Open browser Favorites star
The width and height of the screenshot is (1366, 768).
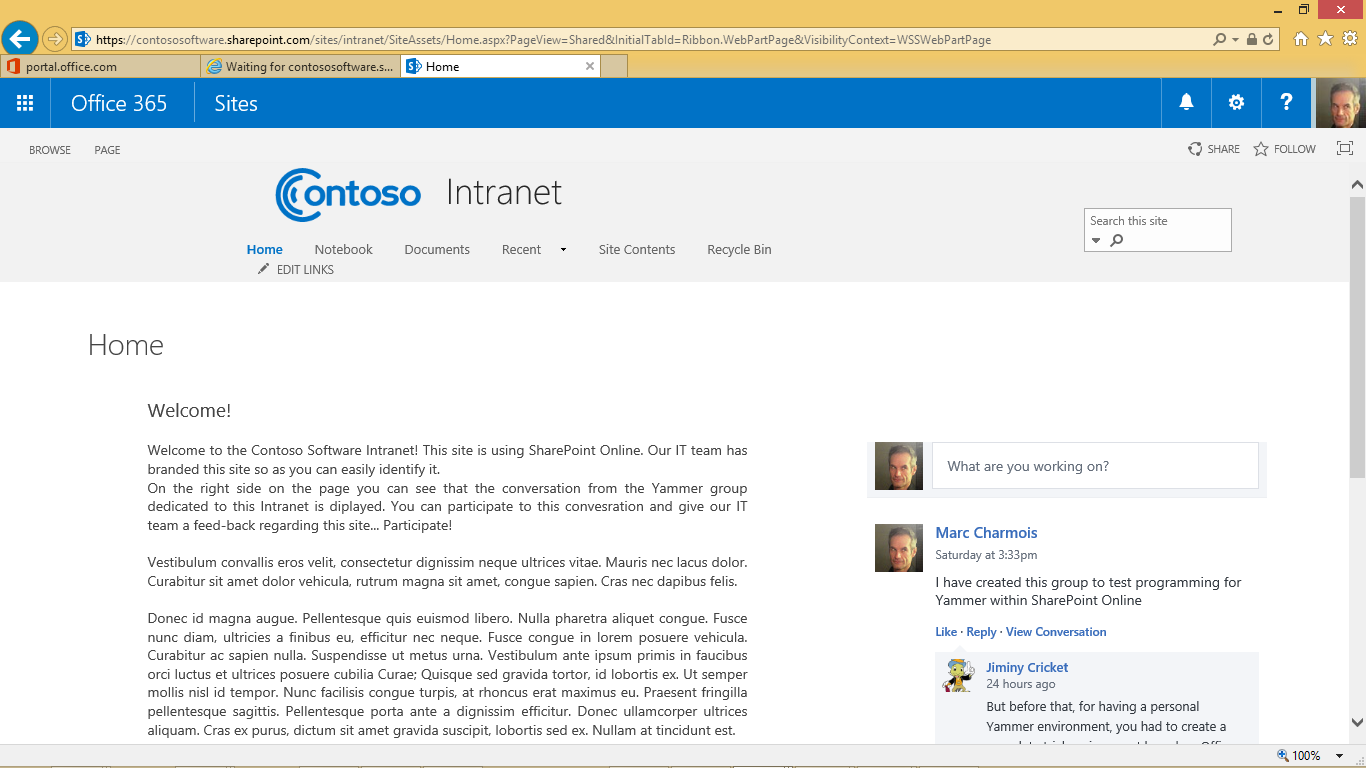click(1325, 39)
